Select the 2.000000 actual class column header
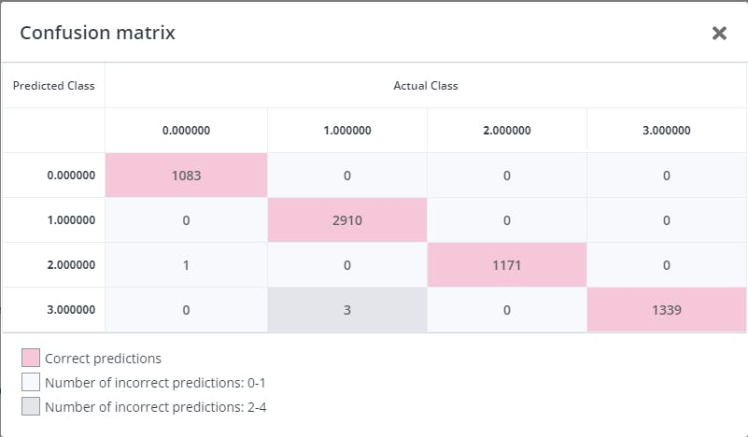Screen dimensions: 748x437 [x=507, y=130]
